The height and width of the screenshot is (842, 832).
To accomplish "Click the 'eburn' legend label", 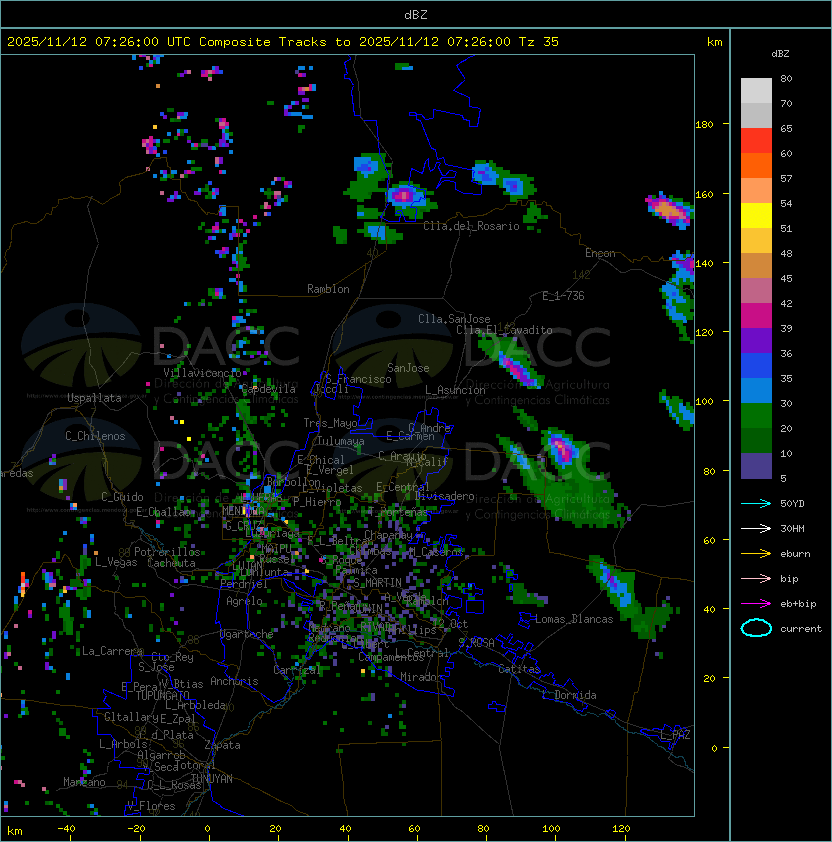I will [795, 554].
